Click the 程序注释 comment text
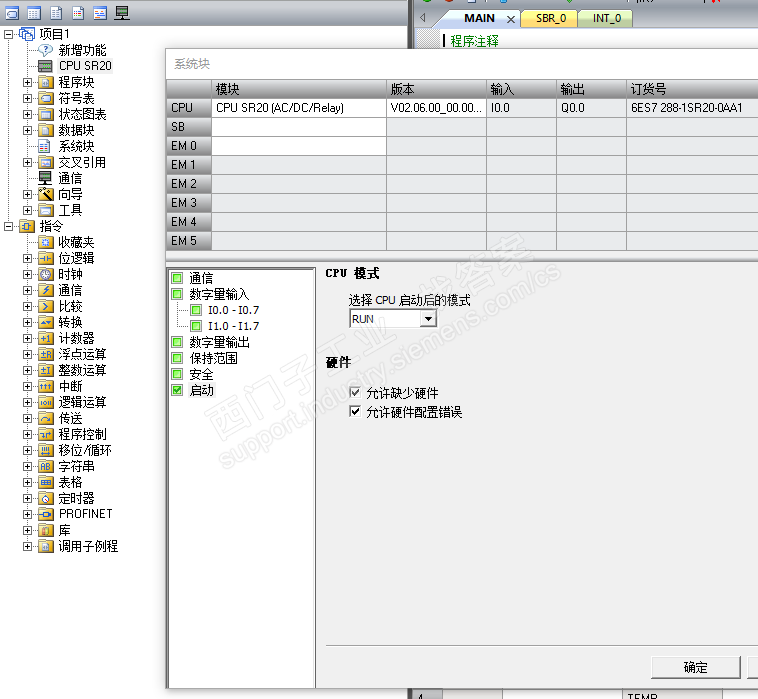 474,41
